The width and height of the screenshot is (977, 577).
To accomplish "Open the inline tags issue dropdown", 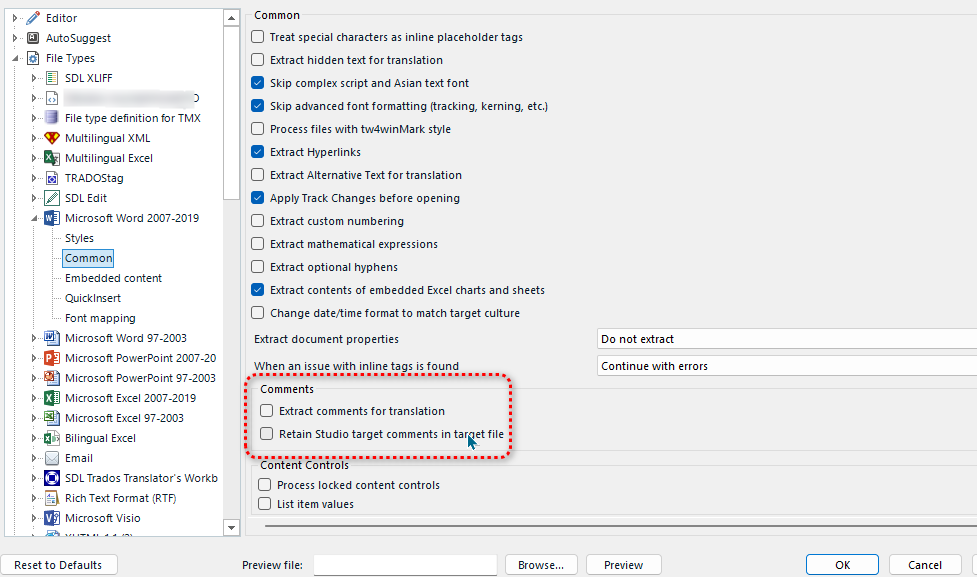I will pos(786,366).
